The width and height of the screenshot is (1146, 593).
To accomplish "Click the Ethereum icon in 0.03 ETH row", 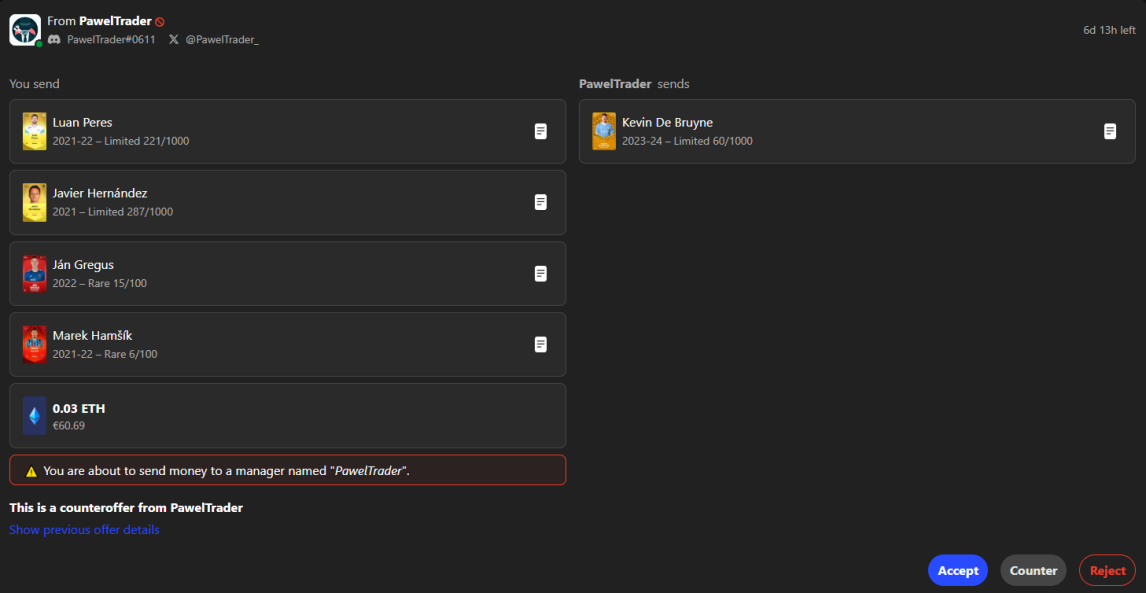I will (34, 416).
